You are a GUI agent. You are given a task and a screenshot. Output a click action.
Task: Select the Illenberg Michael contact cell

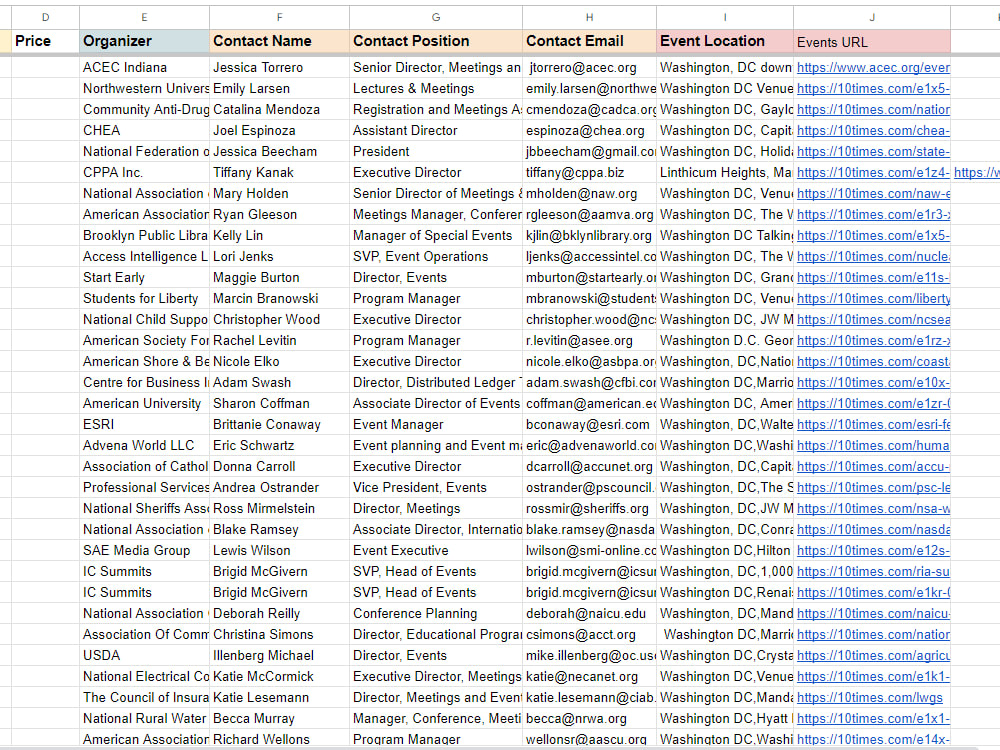(x=279, y=656)
